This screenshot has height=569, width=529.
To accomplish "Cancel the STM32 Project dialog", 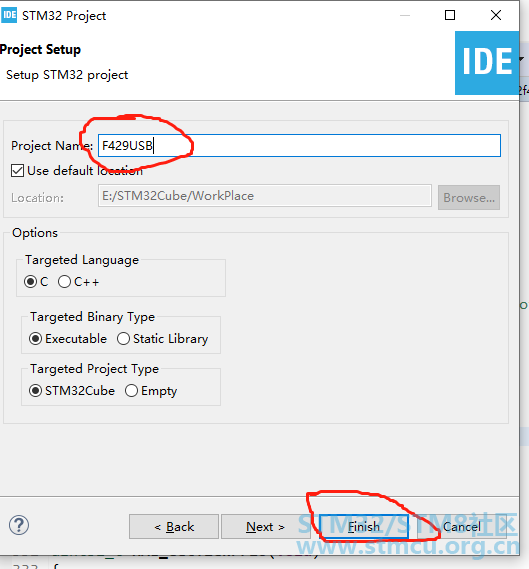I will [462, 526].
